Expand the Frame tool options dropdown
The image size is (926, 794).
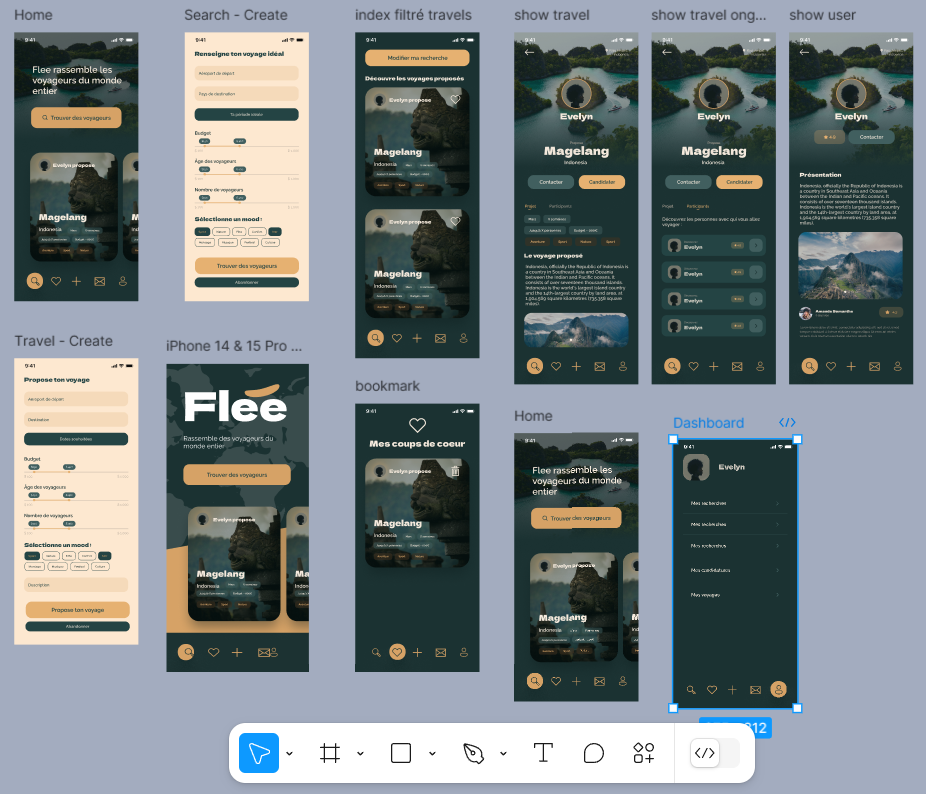click(x=360, y=754)
